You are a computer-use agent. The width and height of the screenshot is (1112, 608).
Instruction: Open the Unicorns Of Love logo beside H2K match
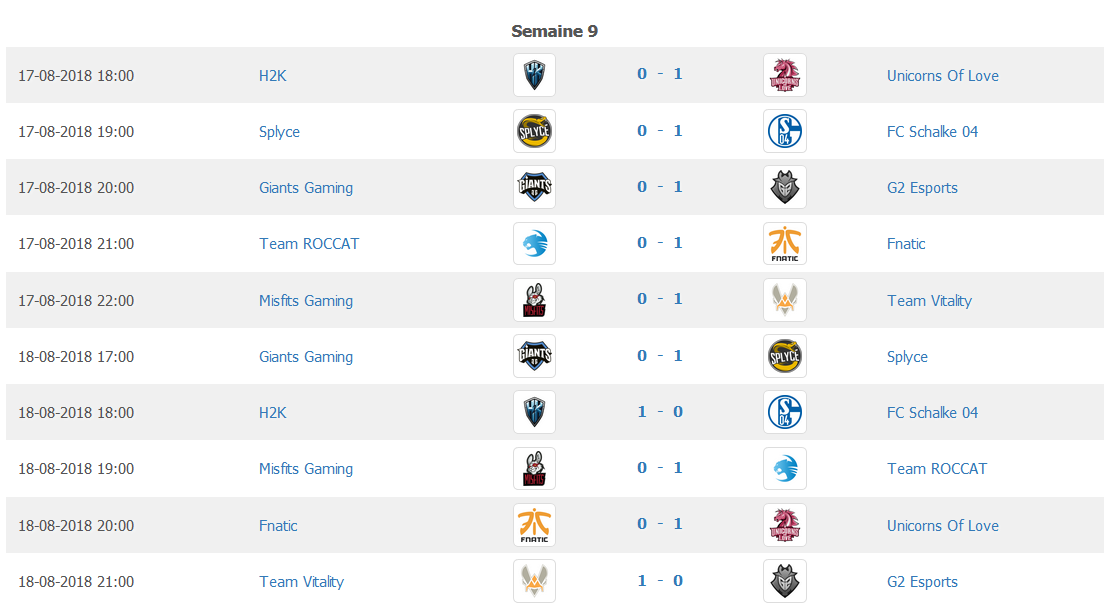pyautogui.click(x=784, y=75)
